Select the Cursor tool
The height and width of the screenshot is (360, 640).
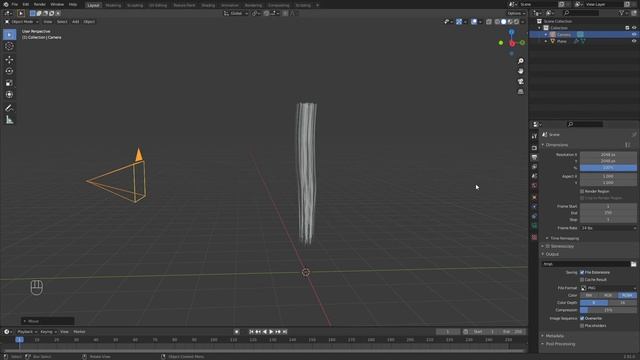coord(9,46)
